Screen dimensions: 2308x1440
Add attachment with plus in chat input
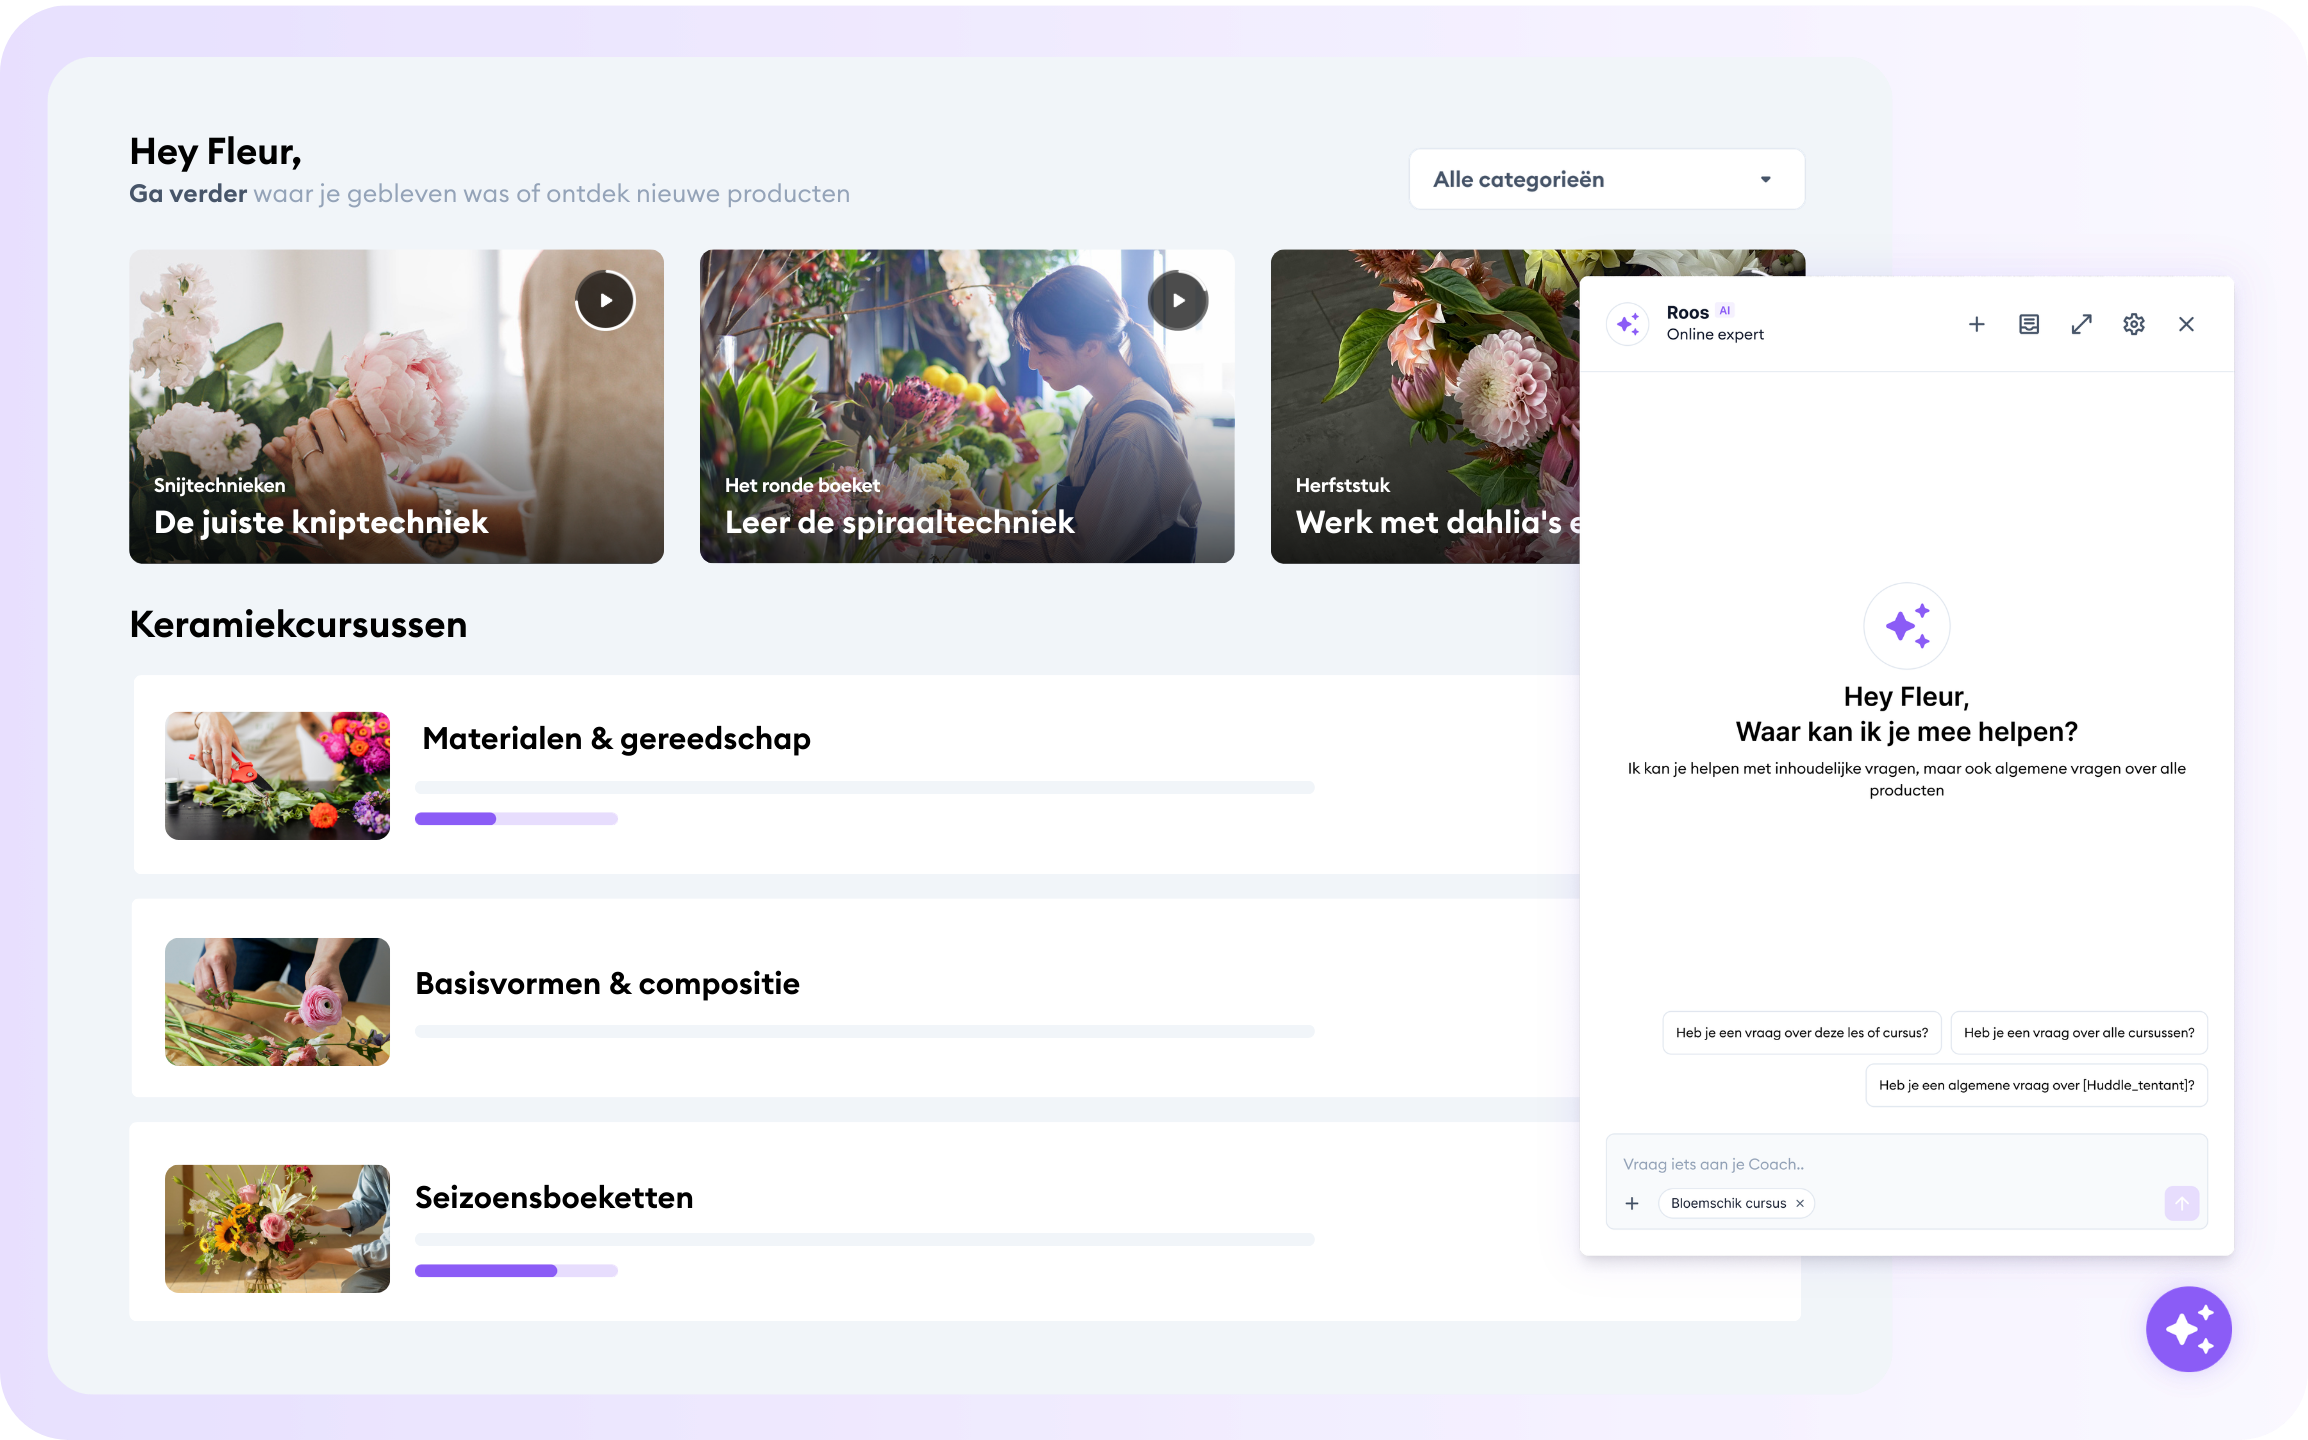[x=1632, y=1203]
